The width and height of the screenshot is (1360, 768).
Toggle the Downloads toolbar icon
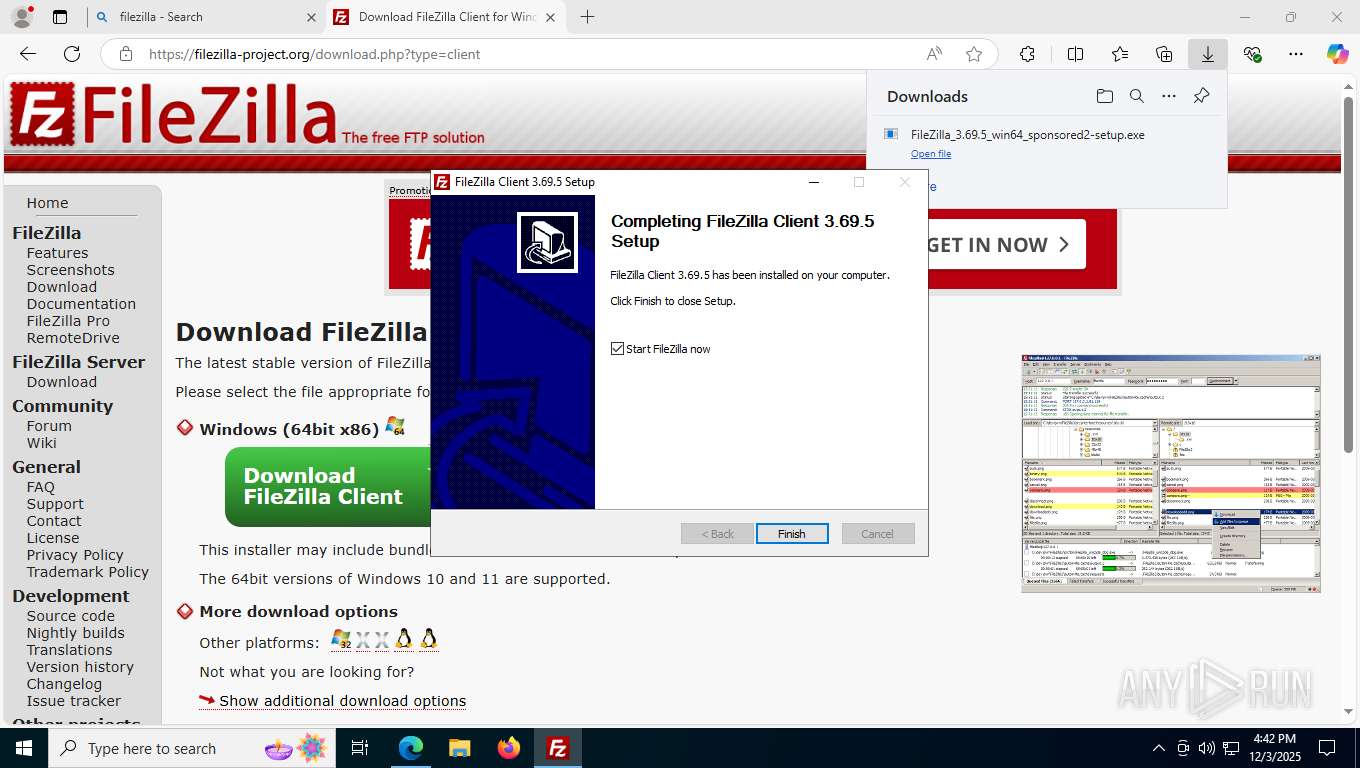point(1208,54)
